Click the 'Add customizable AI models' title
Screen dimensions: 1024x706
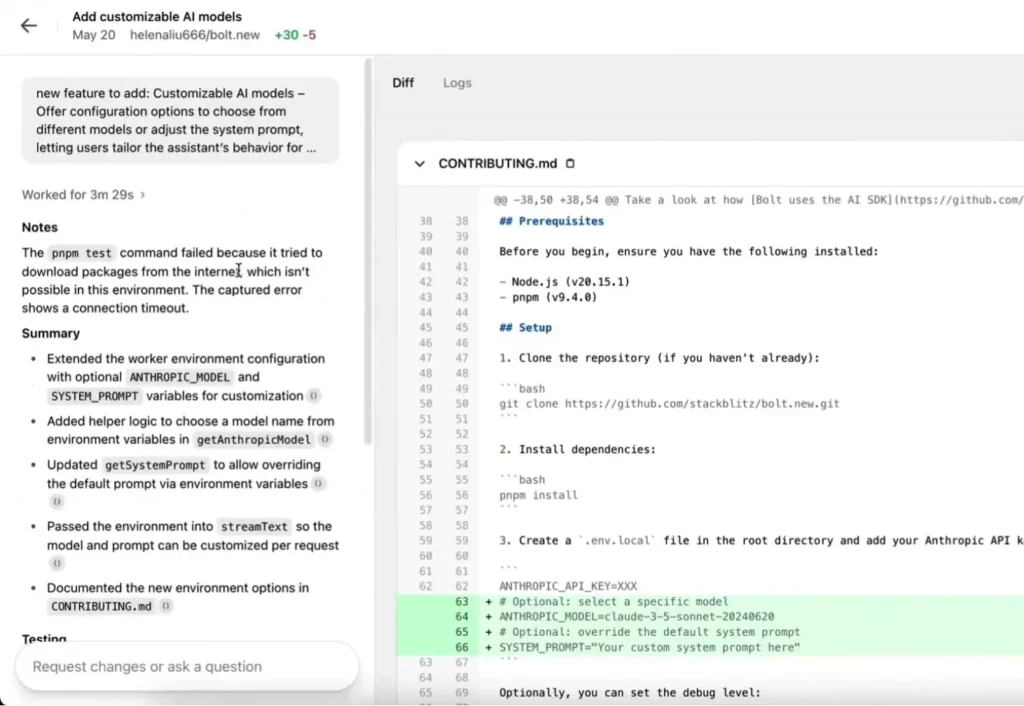coord(157,16)
